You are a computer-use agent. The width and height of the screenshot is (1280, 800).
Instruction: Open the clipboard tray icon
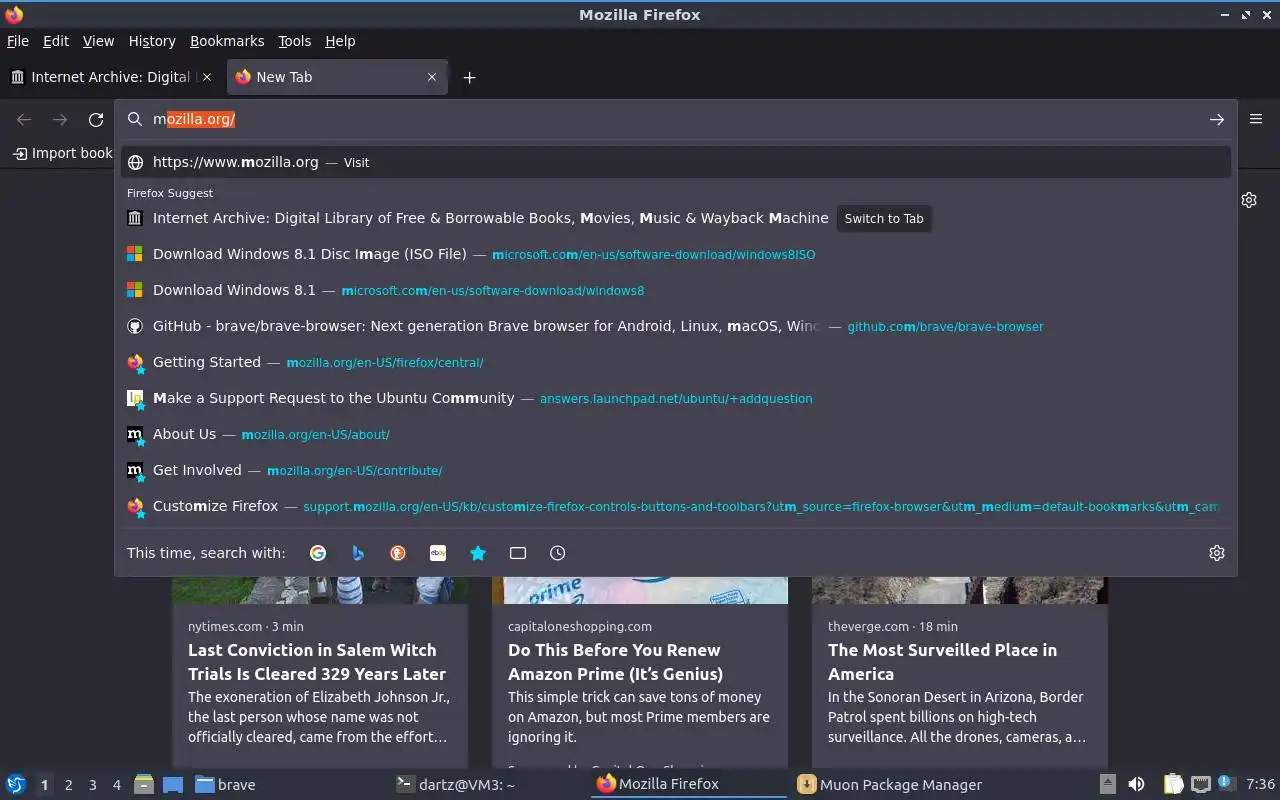click(1174, 785)
